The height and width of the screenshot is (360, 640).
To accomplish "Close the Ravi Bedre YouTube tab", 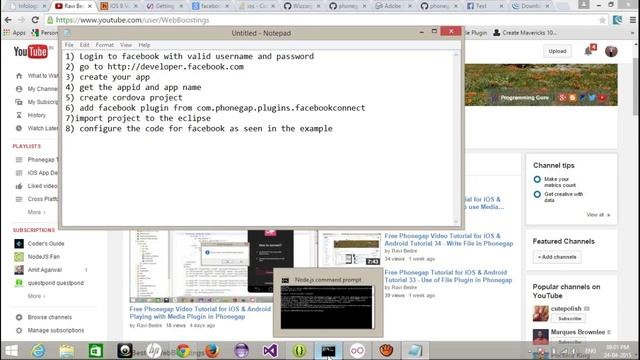I will coord(90,6).
